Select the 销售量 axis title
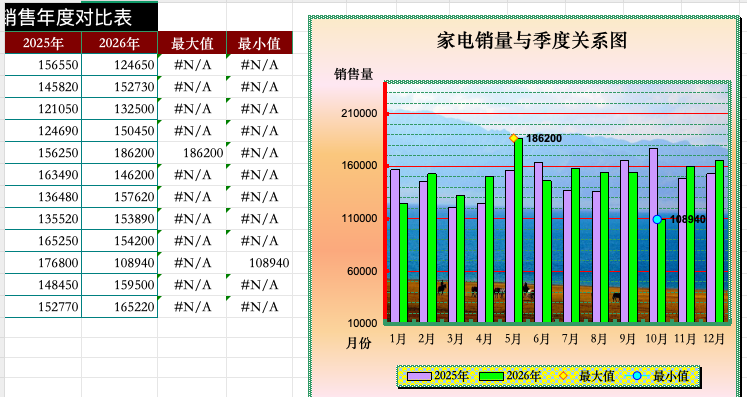This screenshot has width=747, height=397. [x=353, y=74]
